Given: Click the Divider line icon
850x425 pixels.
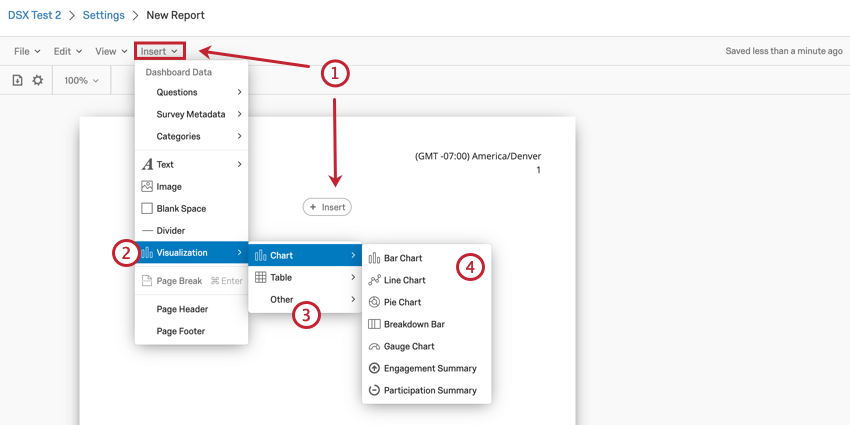Looking at the screenshot, I should click(x=147, y=230).
